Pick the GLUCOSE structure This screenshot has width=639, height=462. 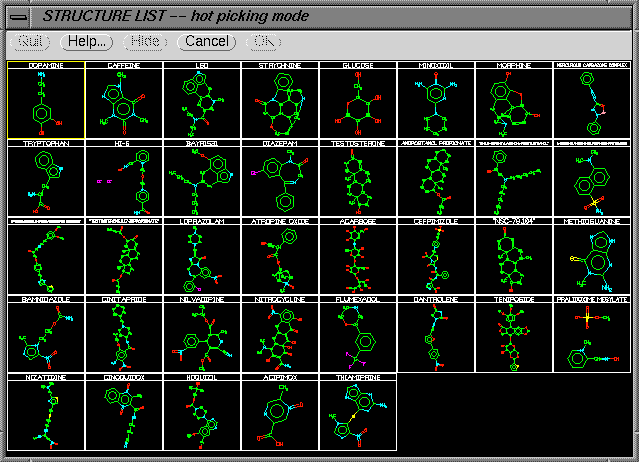tap(357, 104)
